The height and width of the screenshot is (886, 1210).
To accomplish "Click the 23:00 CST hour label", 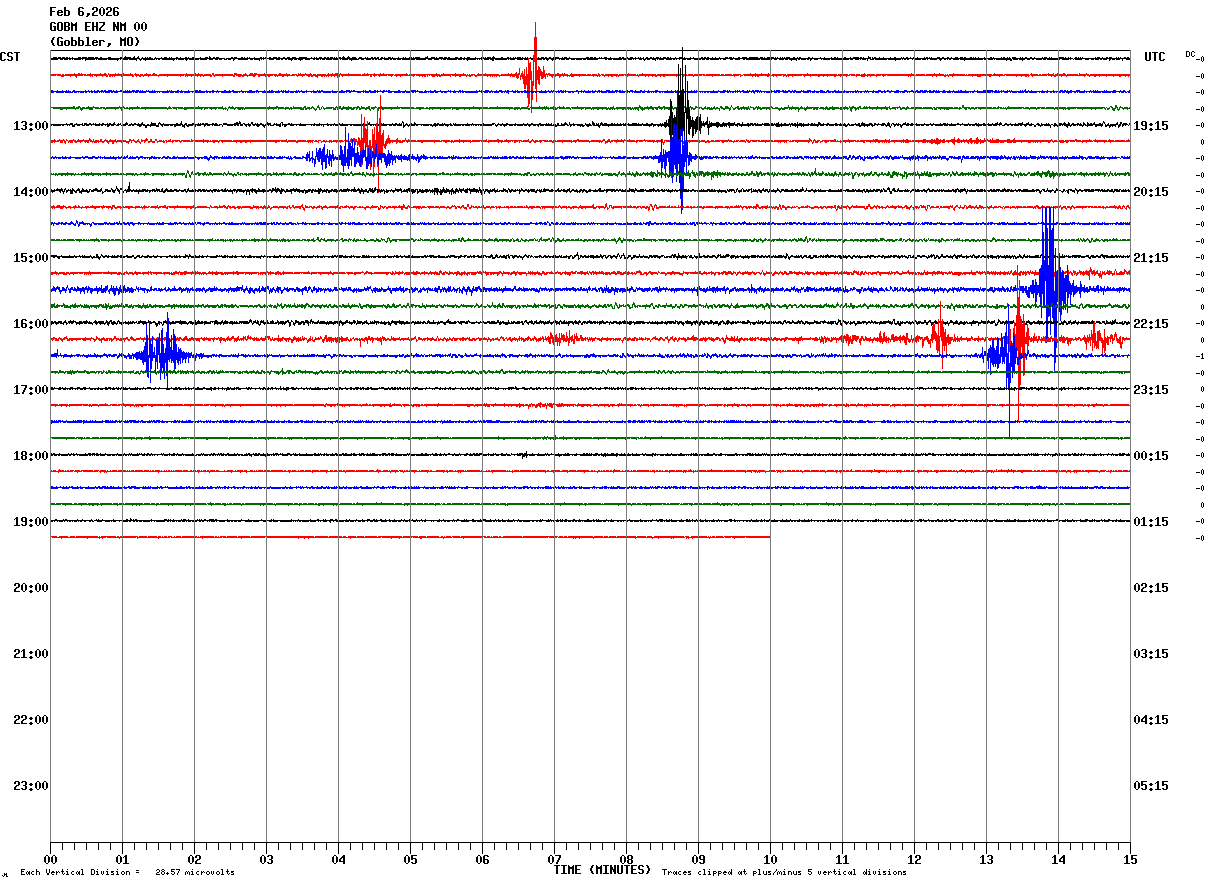I will (30, 786).
